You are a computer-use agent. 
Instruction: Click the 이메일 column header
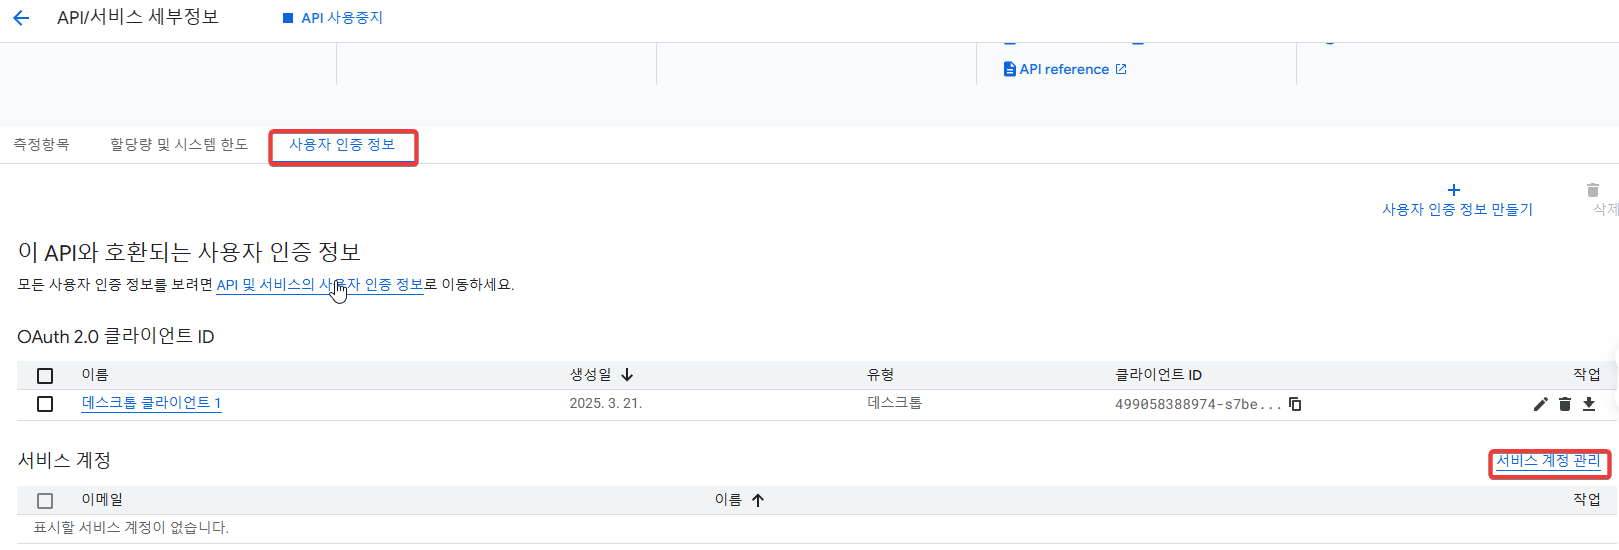coord(102,500)
